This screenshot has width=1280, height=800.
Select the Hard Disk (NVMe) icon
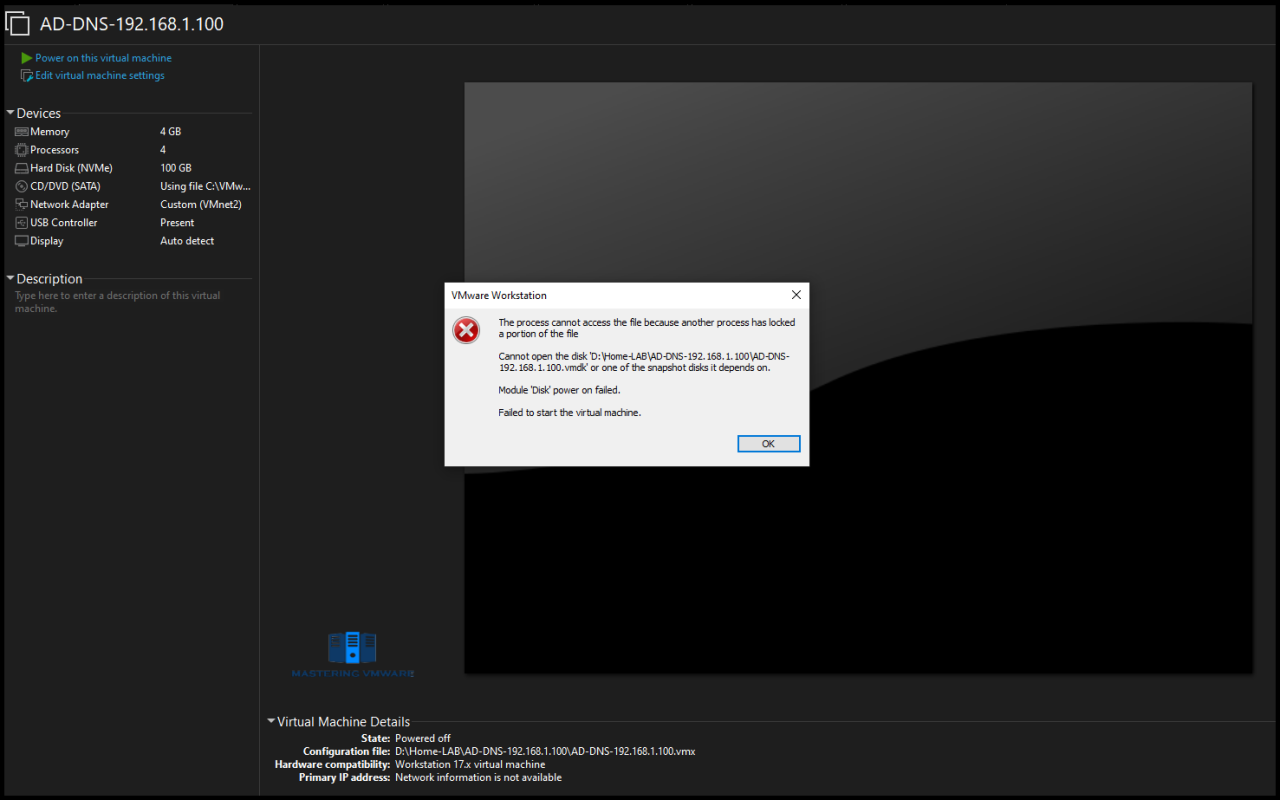pos(22,168)
